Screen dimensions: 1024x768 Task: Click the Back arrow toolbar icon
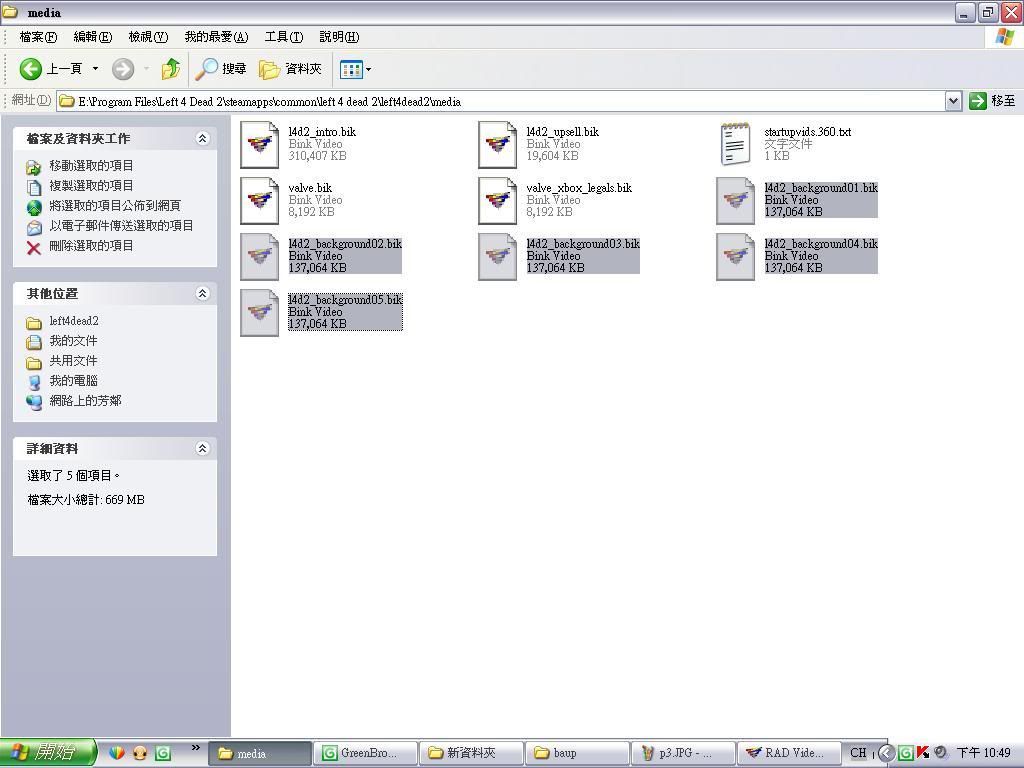click(31, 69)
